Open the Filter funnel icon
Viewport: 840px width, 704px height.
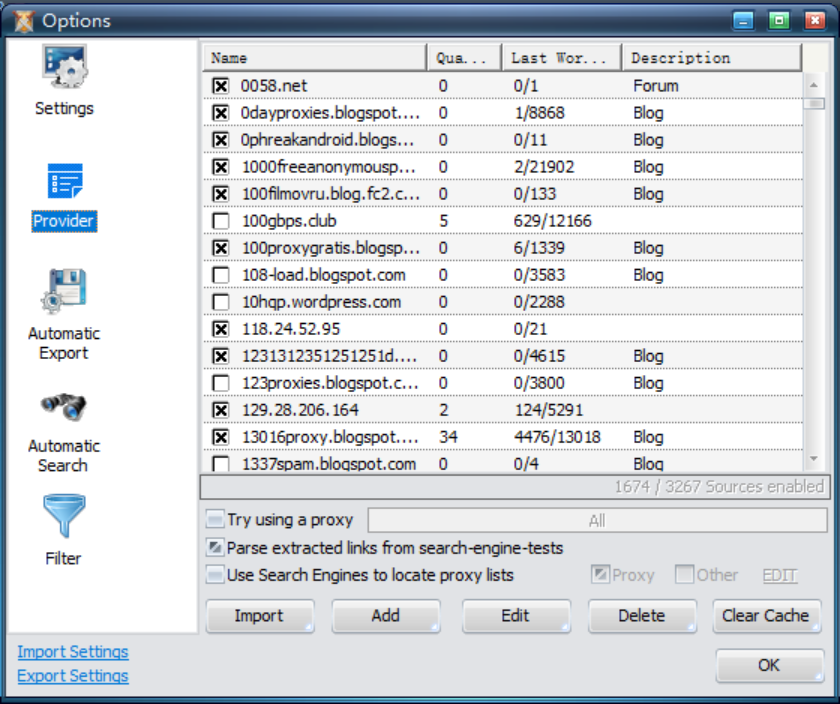pos(64,515)
